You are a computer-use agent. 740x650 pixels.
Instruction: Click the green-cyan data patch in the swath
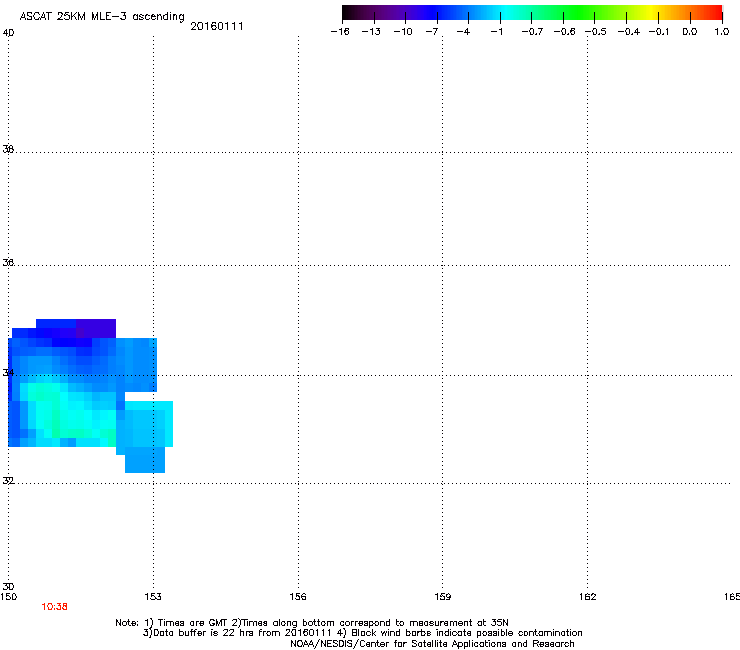pos(68,411)
